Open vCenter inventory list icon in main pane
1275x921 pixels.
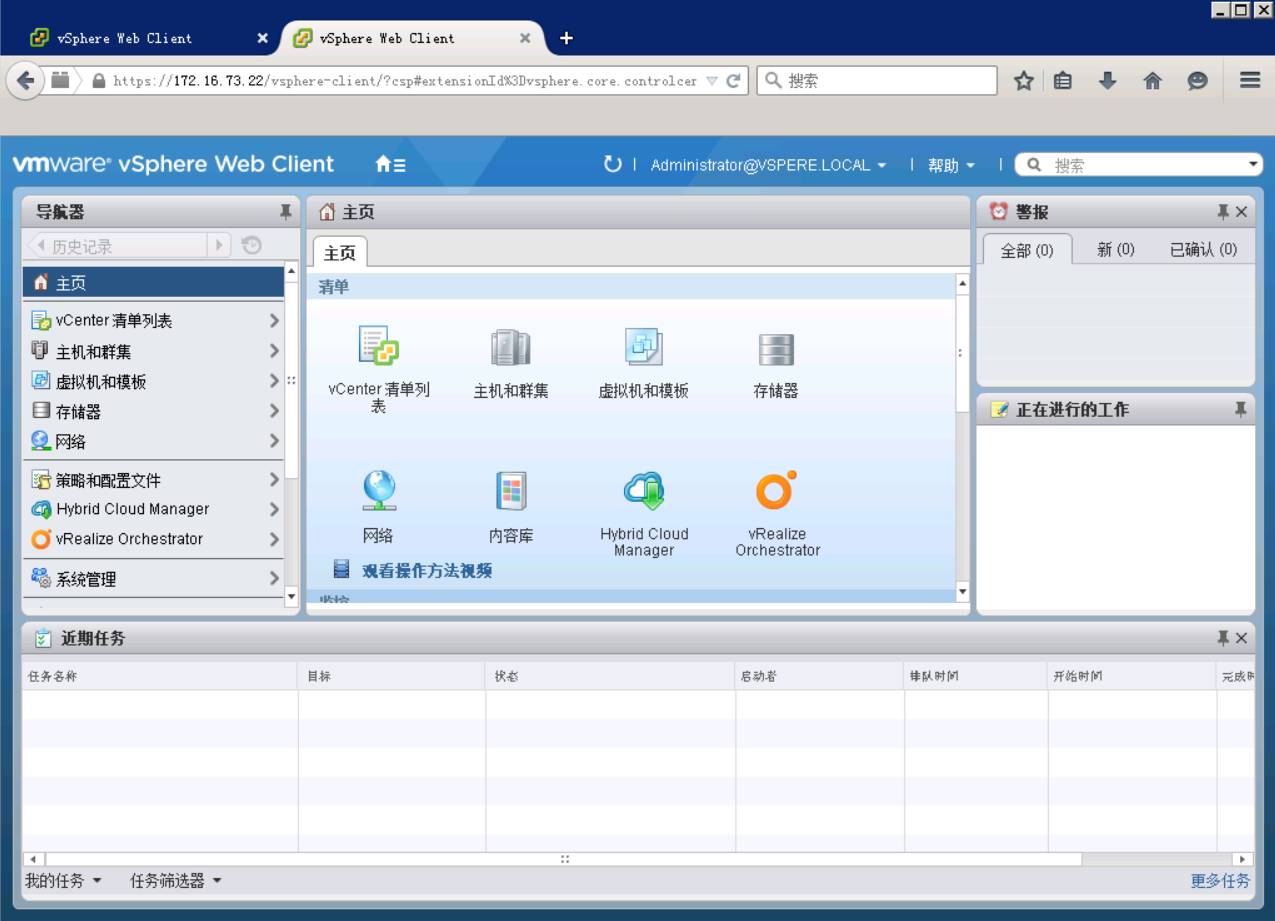[x=379, y=347]
